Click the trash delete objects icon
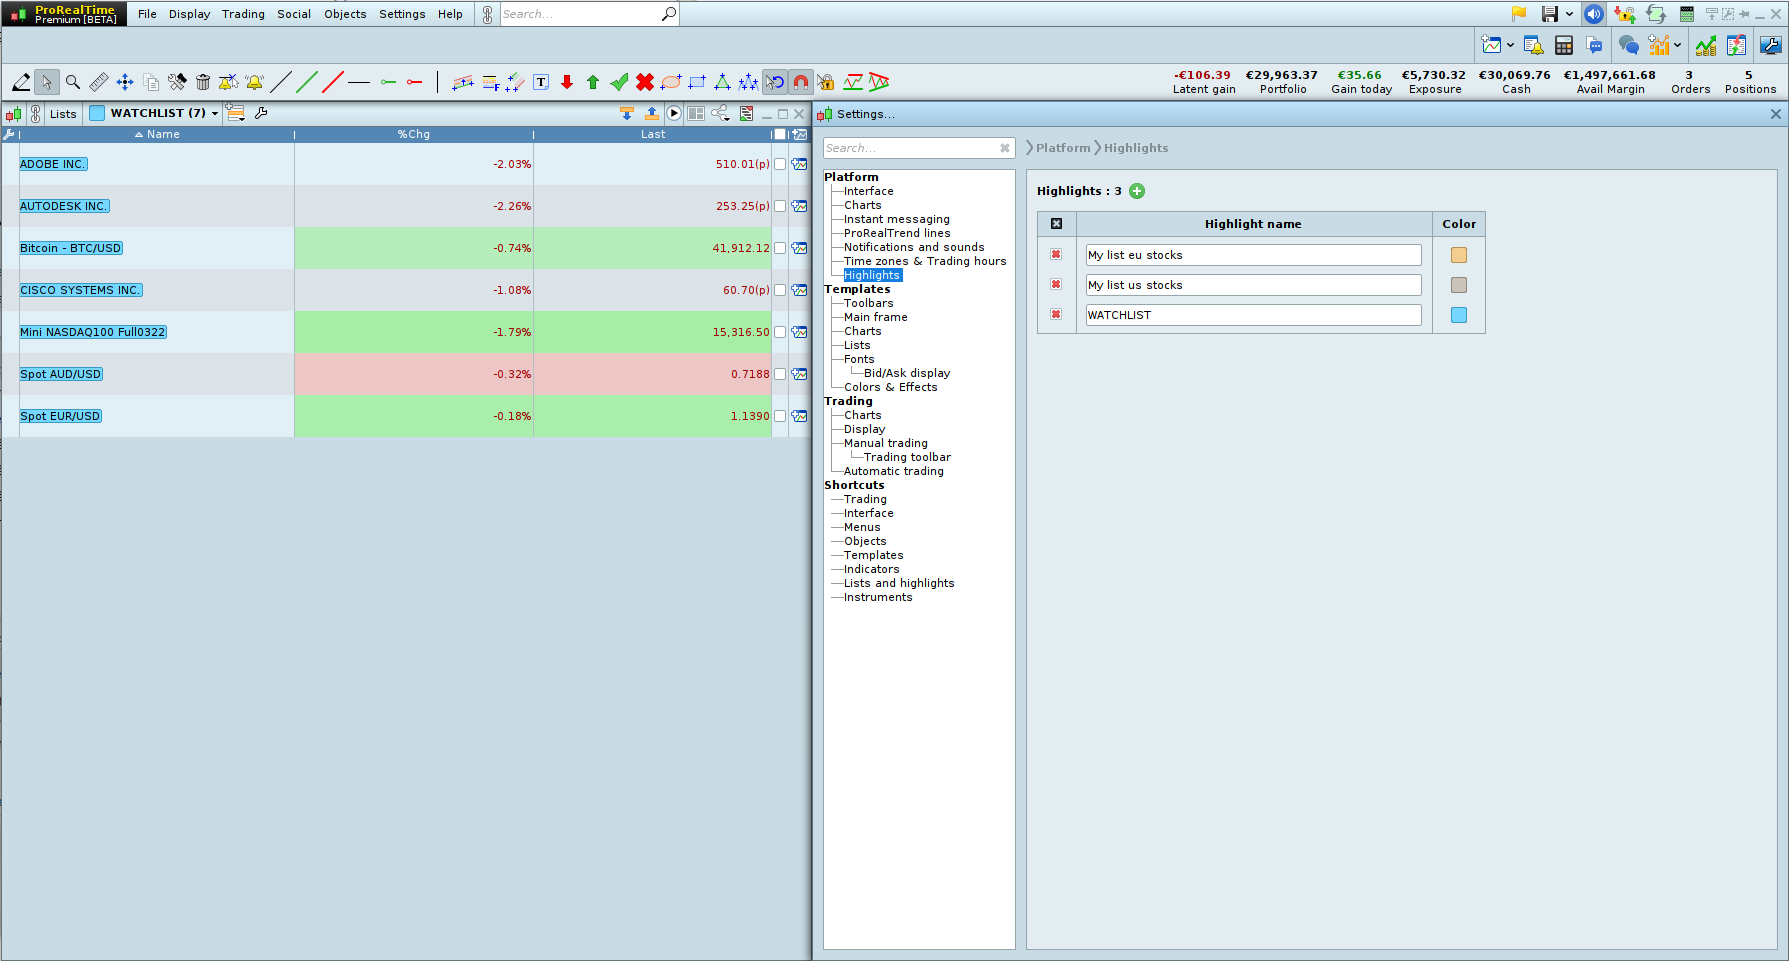 (x=203, y=82)
